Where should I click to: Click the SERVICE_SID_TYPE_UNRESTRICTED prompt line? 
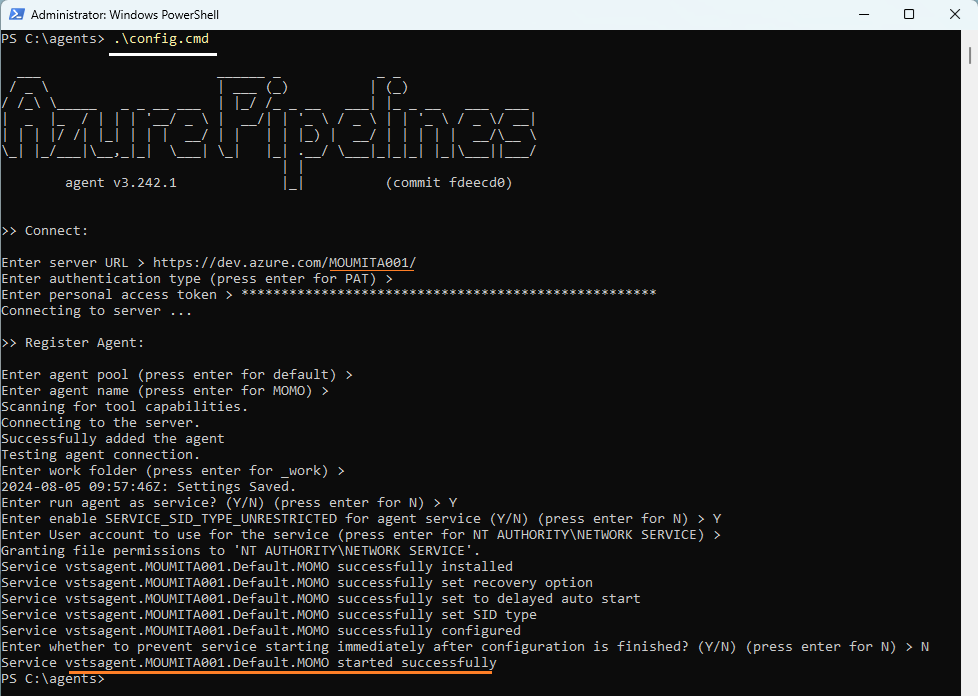(361, 519)
